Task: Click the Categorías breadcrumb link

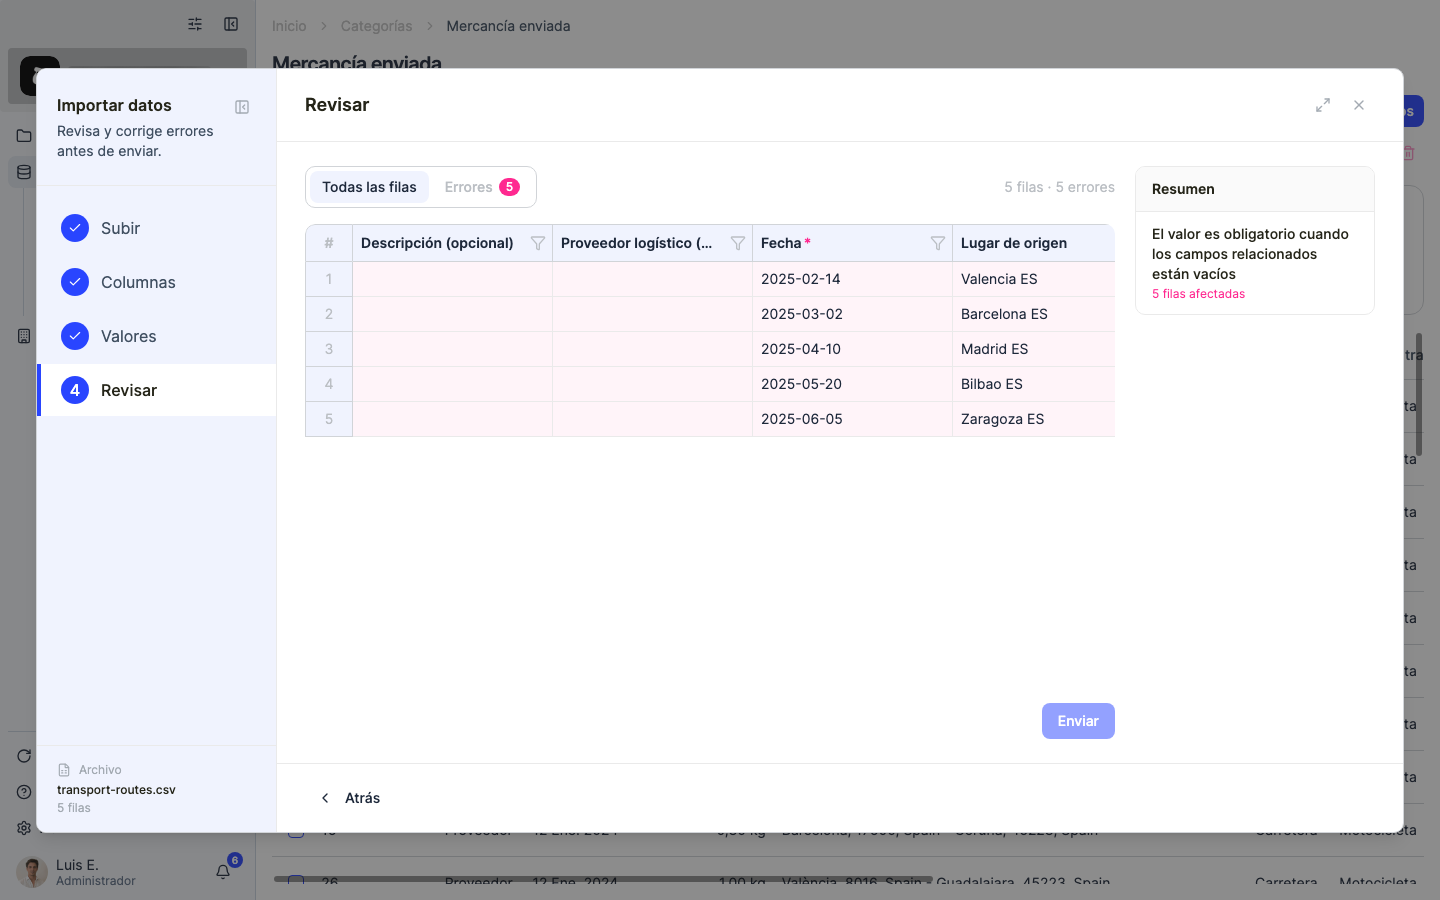Action: 376,26
